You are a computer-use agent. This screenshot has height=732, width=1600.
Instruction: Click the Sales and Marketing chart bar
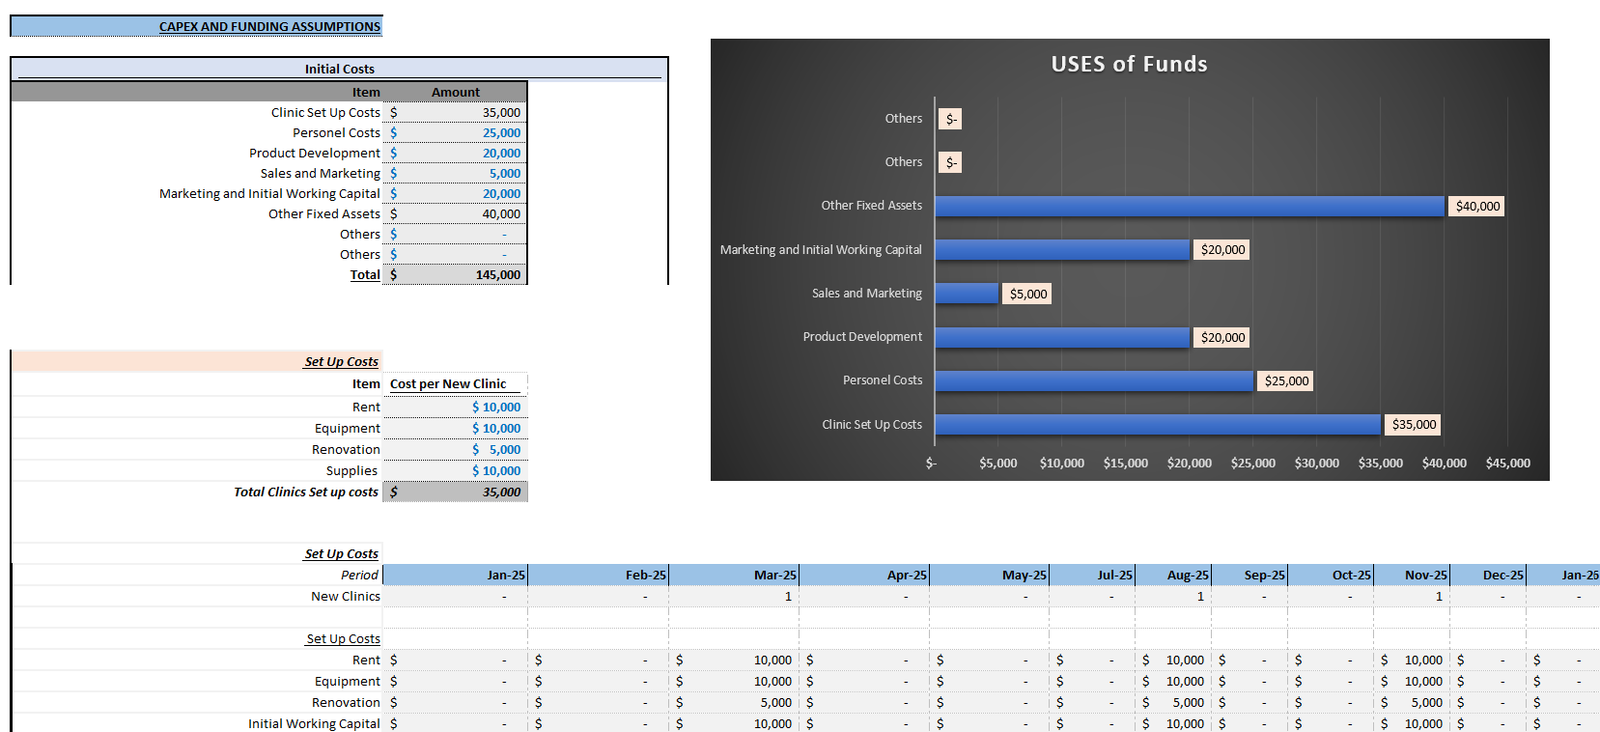(x=967, y=293)
